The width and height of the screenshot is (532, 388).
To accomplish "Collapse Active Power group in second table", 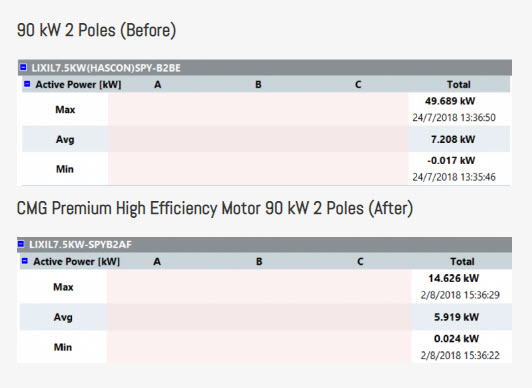I will tap(25, 261).
